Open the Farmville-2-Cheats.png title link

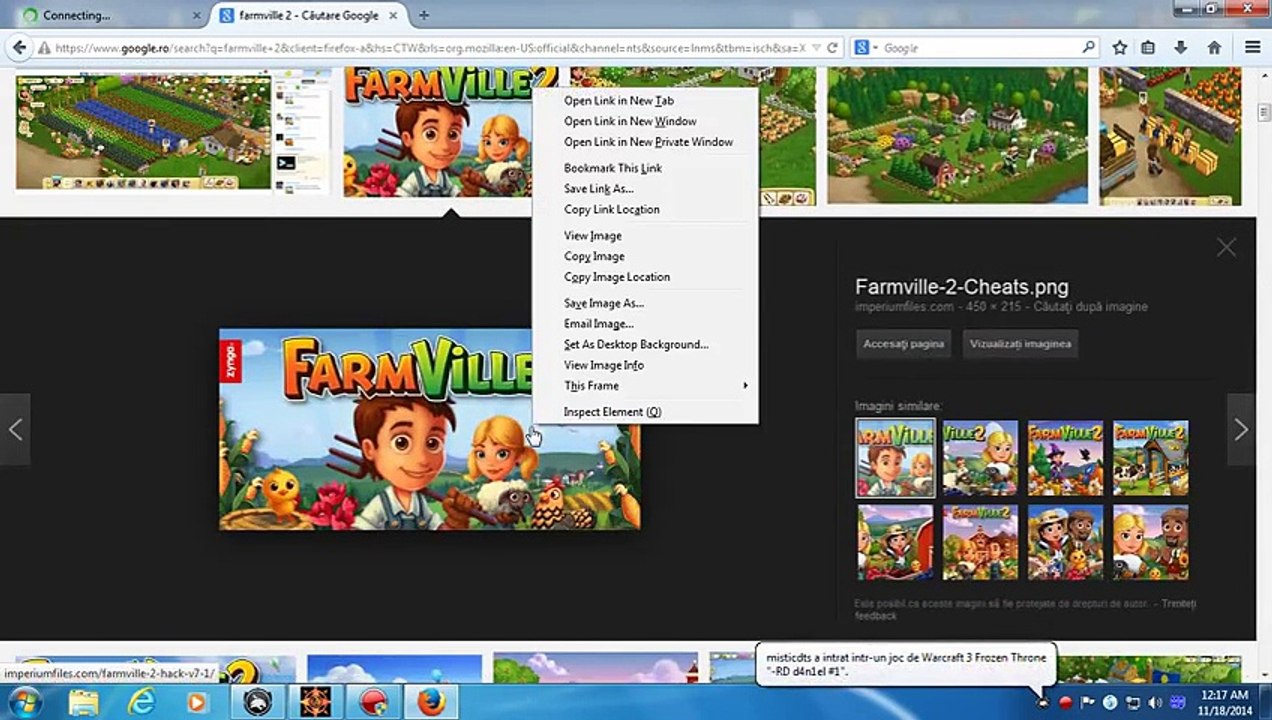[x=961, y=286]
